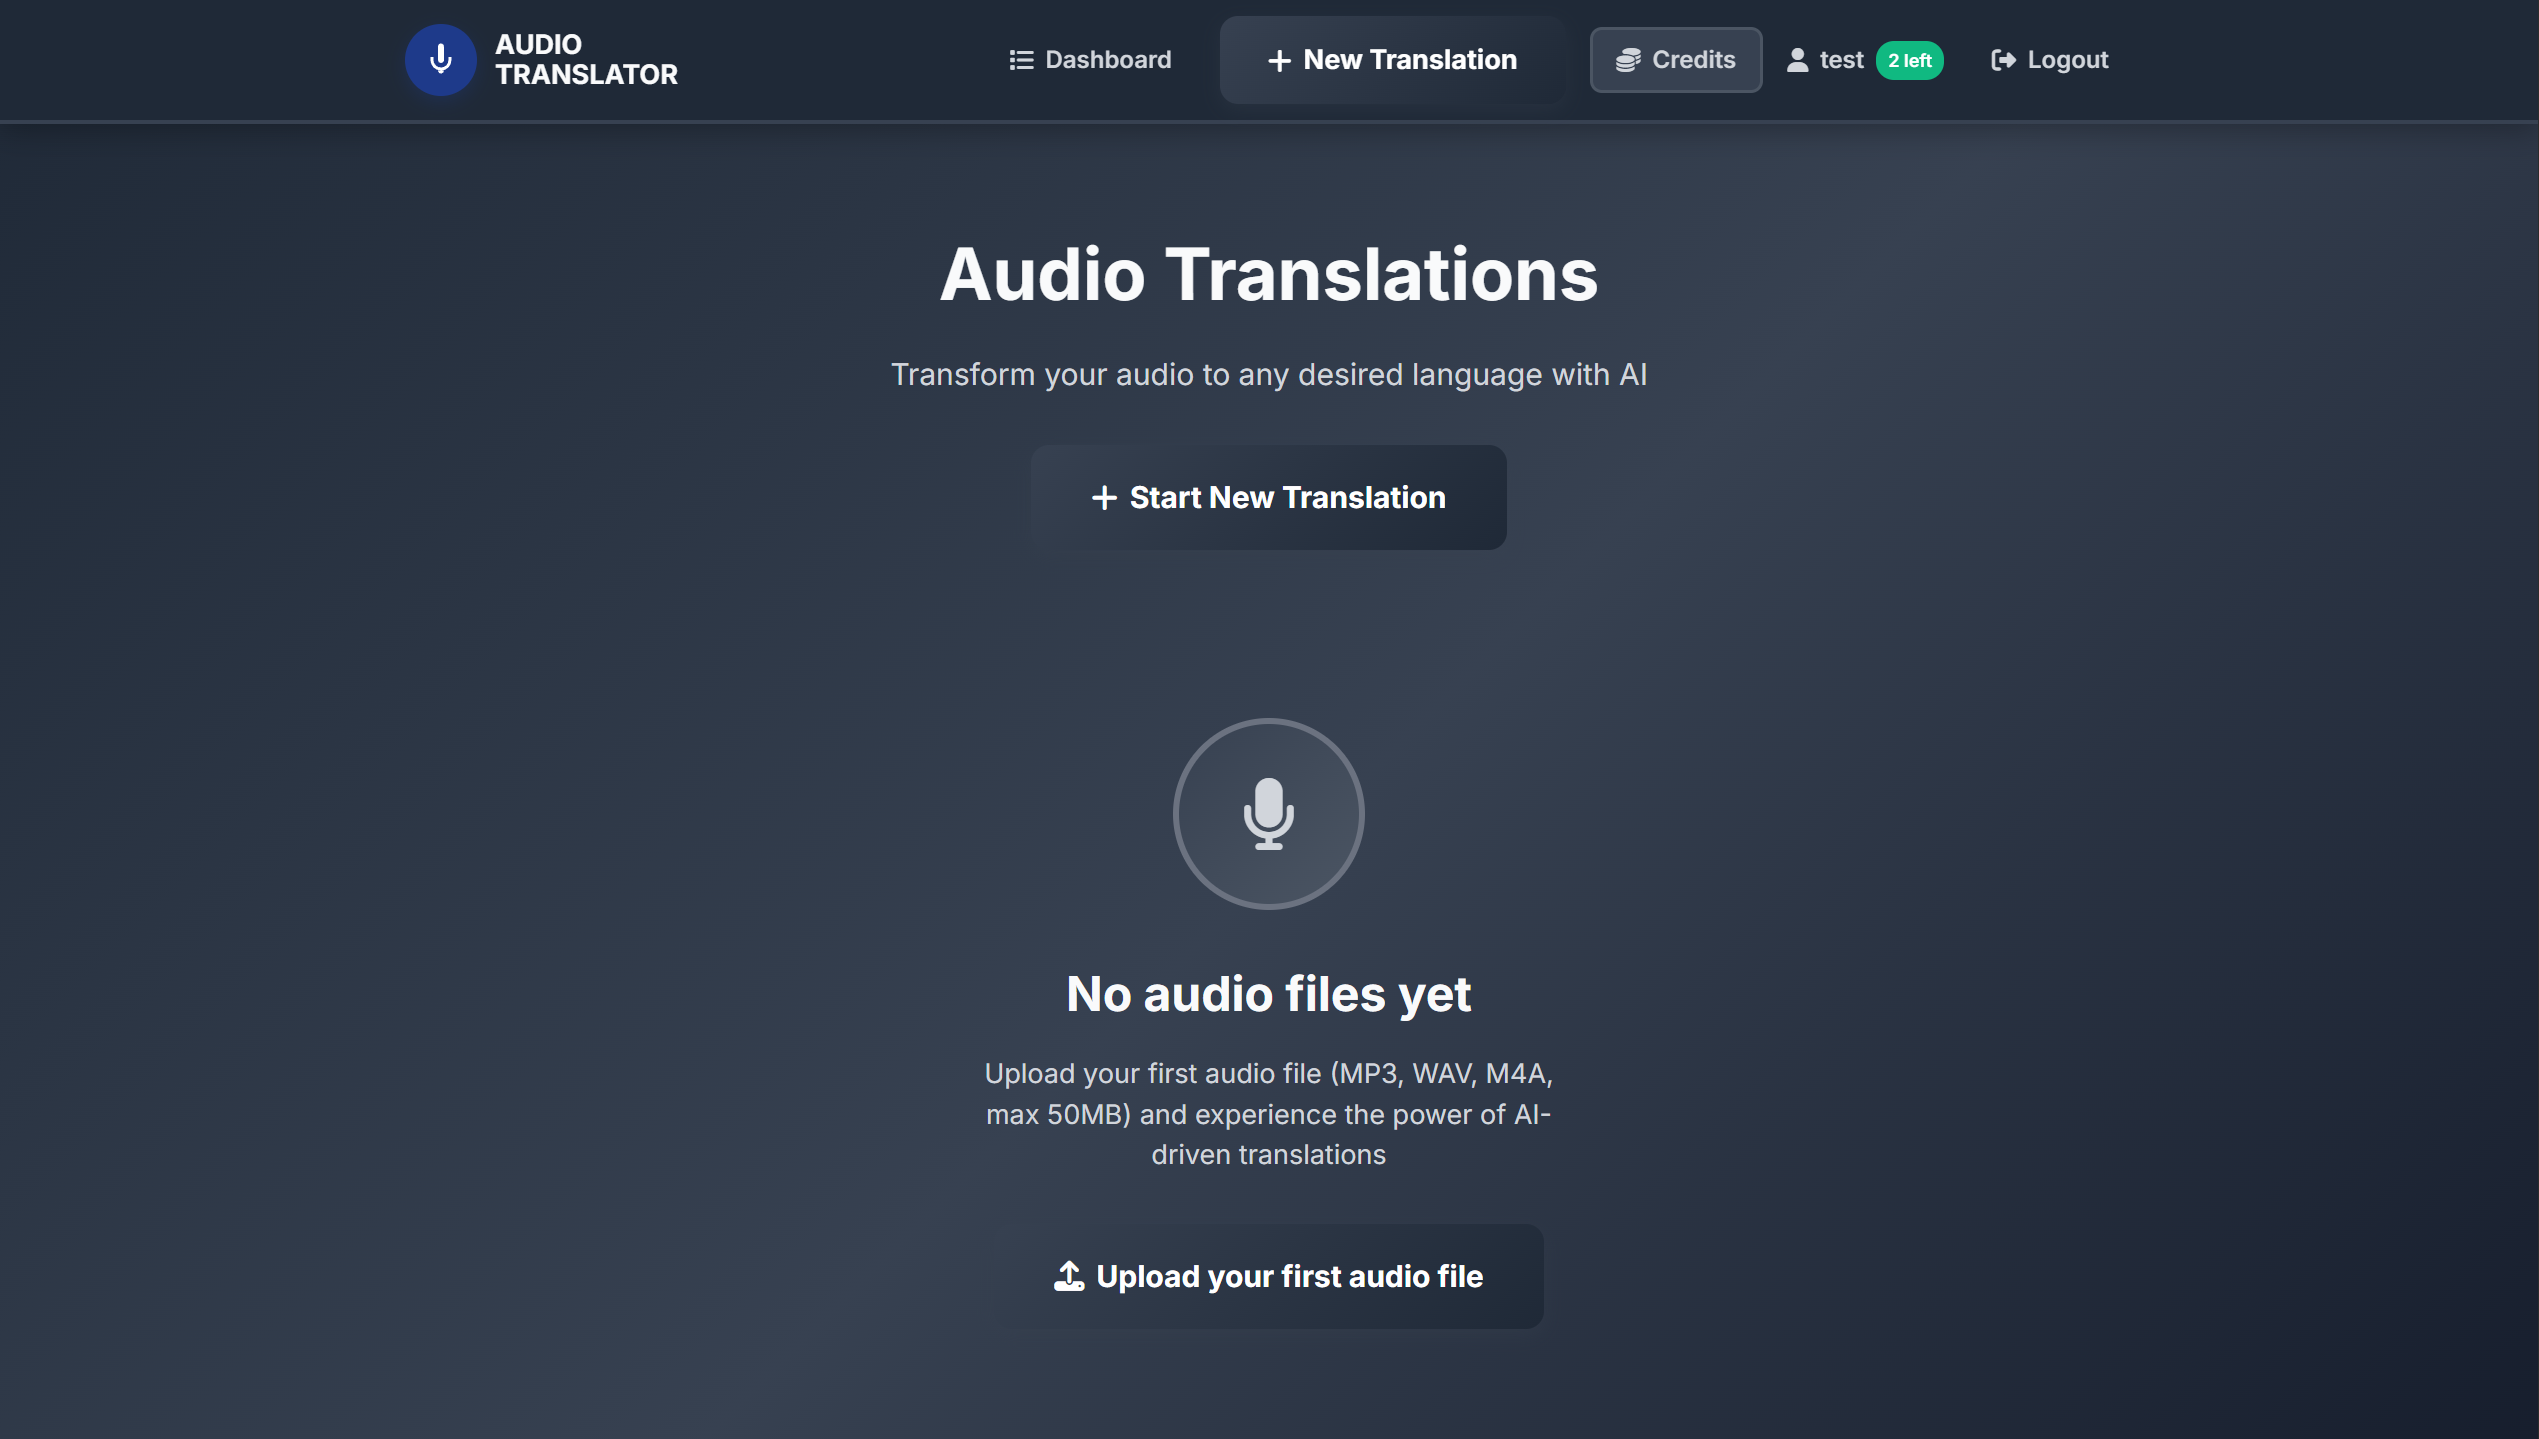Click the upload icon on the bottom button

point(1069,1276)
